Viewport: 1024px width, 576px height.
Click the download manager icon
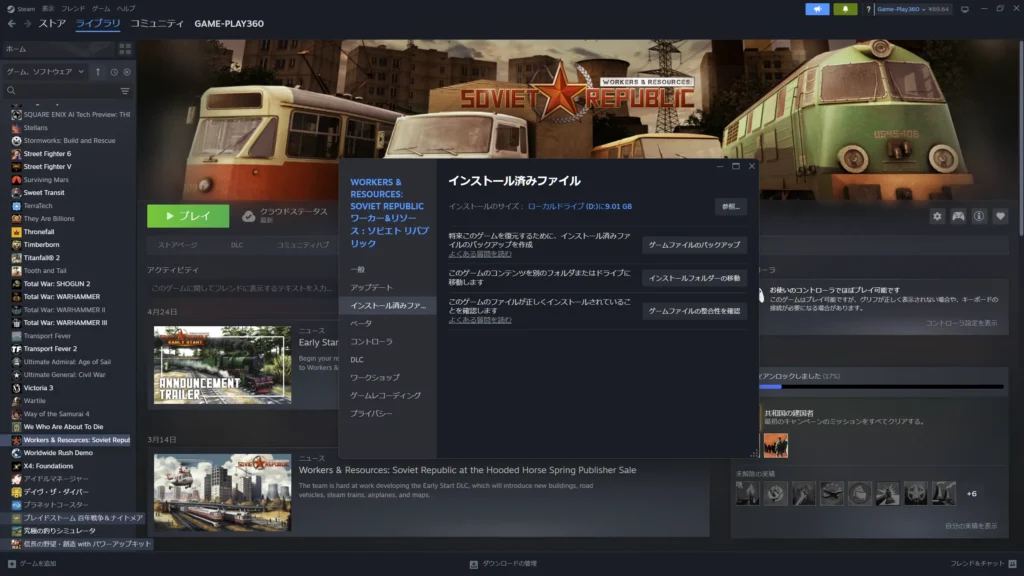473,564
